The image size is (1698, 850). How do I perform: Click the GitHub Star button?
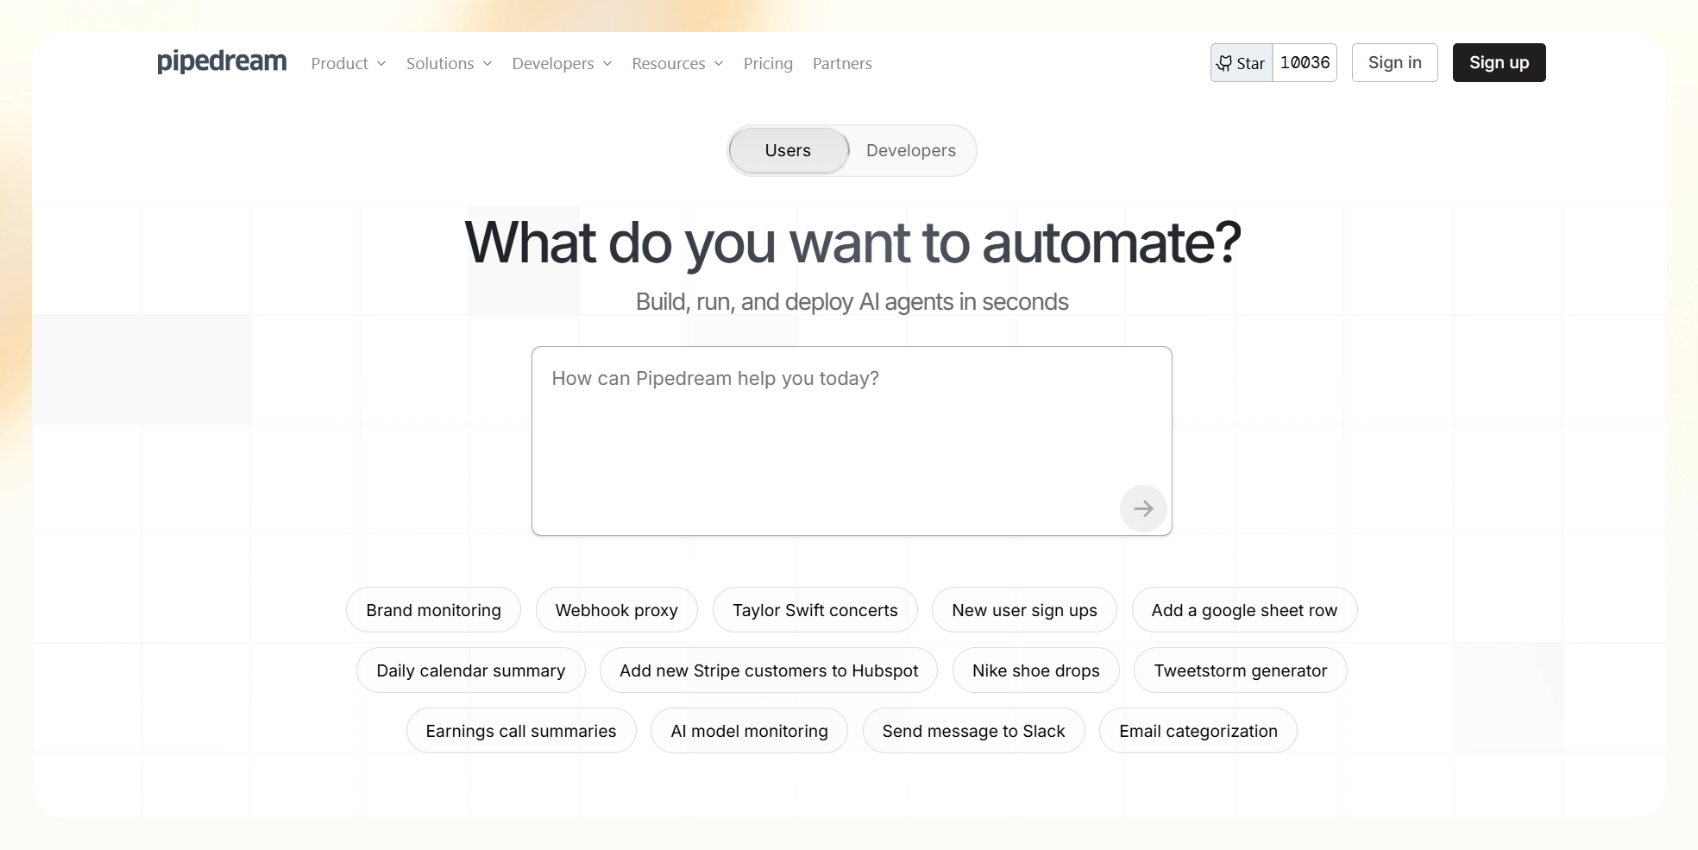(1241, 63)
